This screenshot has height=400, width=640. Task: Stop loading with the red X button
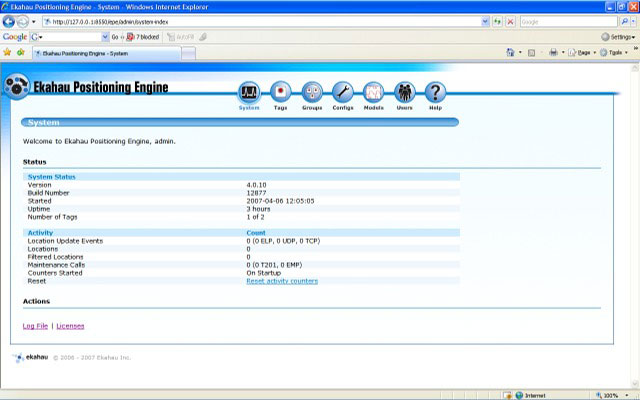pyautogui.click(x=510, y=22)
